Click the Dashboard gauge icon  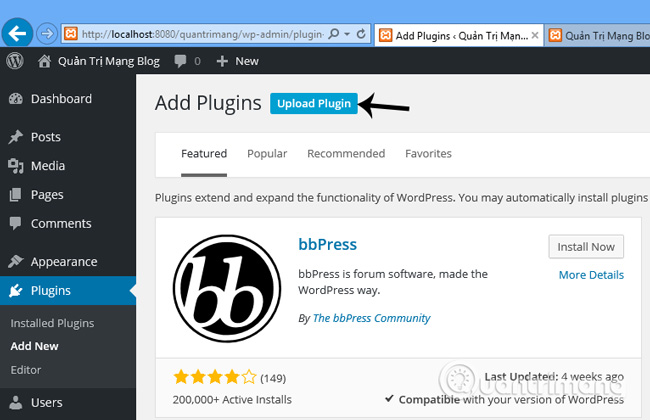pos(16,99)
